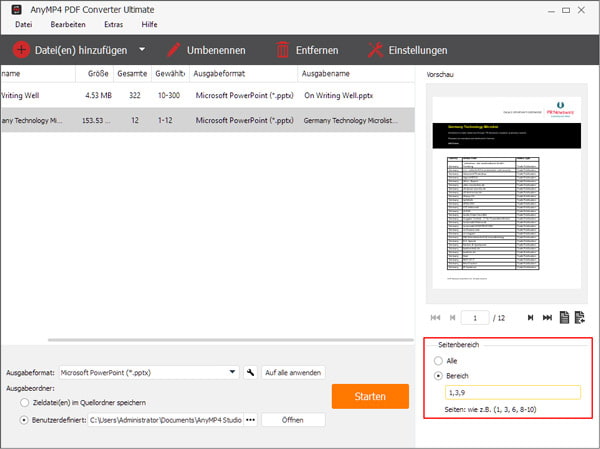Click the Umbenennen pencil icon
Viewport: 600px width, 449px height.
pyautogui.click(x=173, y=50)
